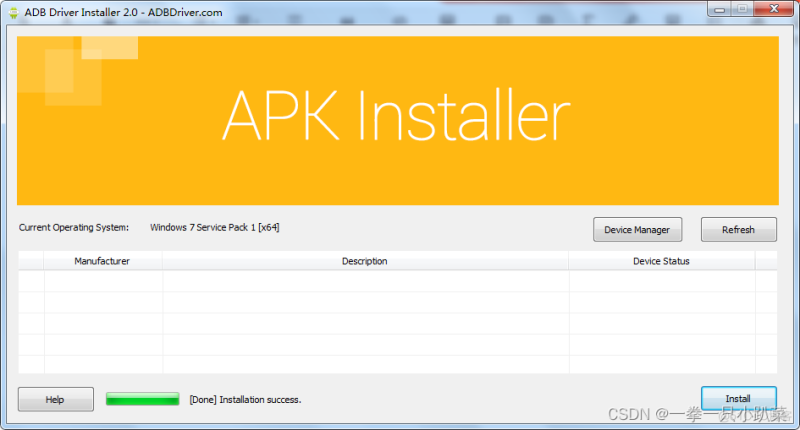The height and width of the screenshot is (430, 800).
Task: Click "Windows 7 Service Pack 1 [x64]" text
Action: [x=215, y=227]
